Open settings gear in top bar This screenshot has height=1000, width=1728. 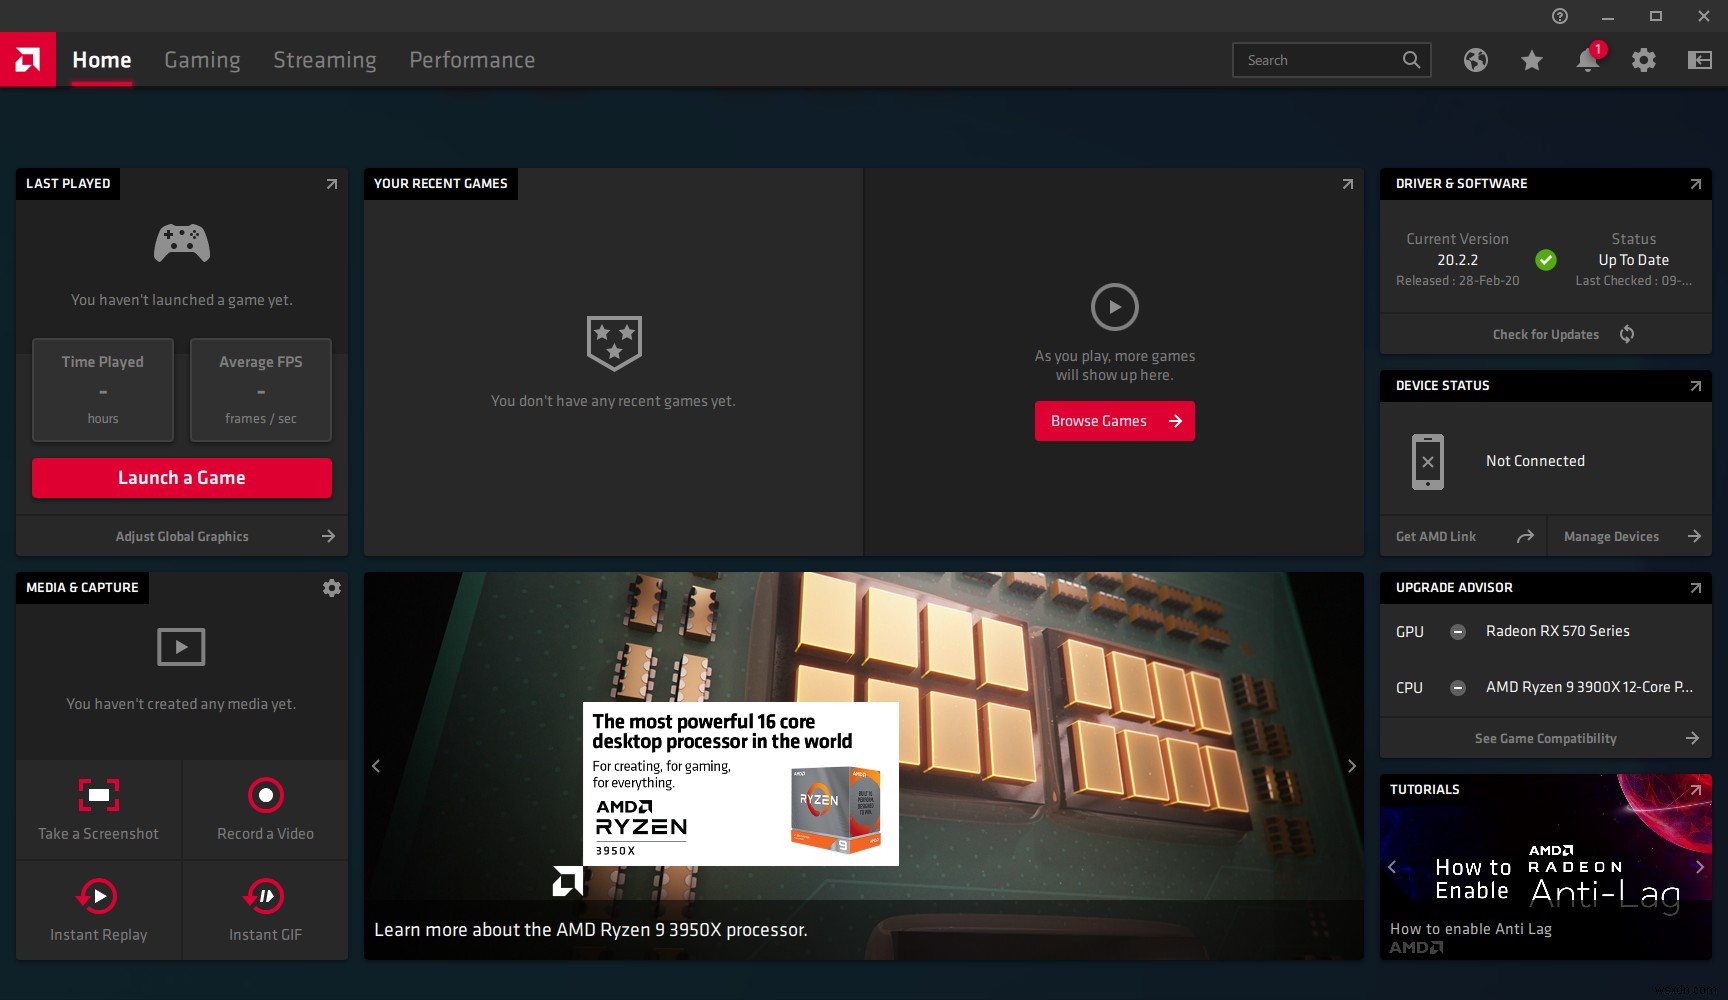[1644, 60]
